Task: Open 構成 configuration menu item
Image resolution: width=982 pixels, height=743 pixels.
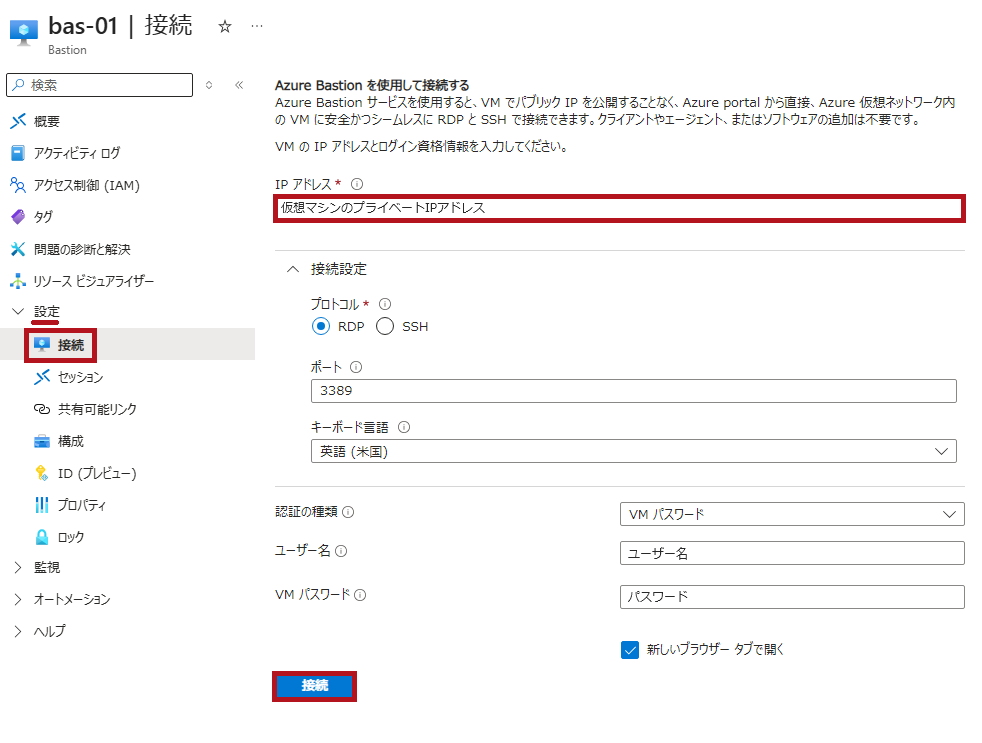Action: pyautogui.click(x=71, y=441)
